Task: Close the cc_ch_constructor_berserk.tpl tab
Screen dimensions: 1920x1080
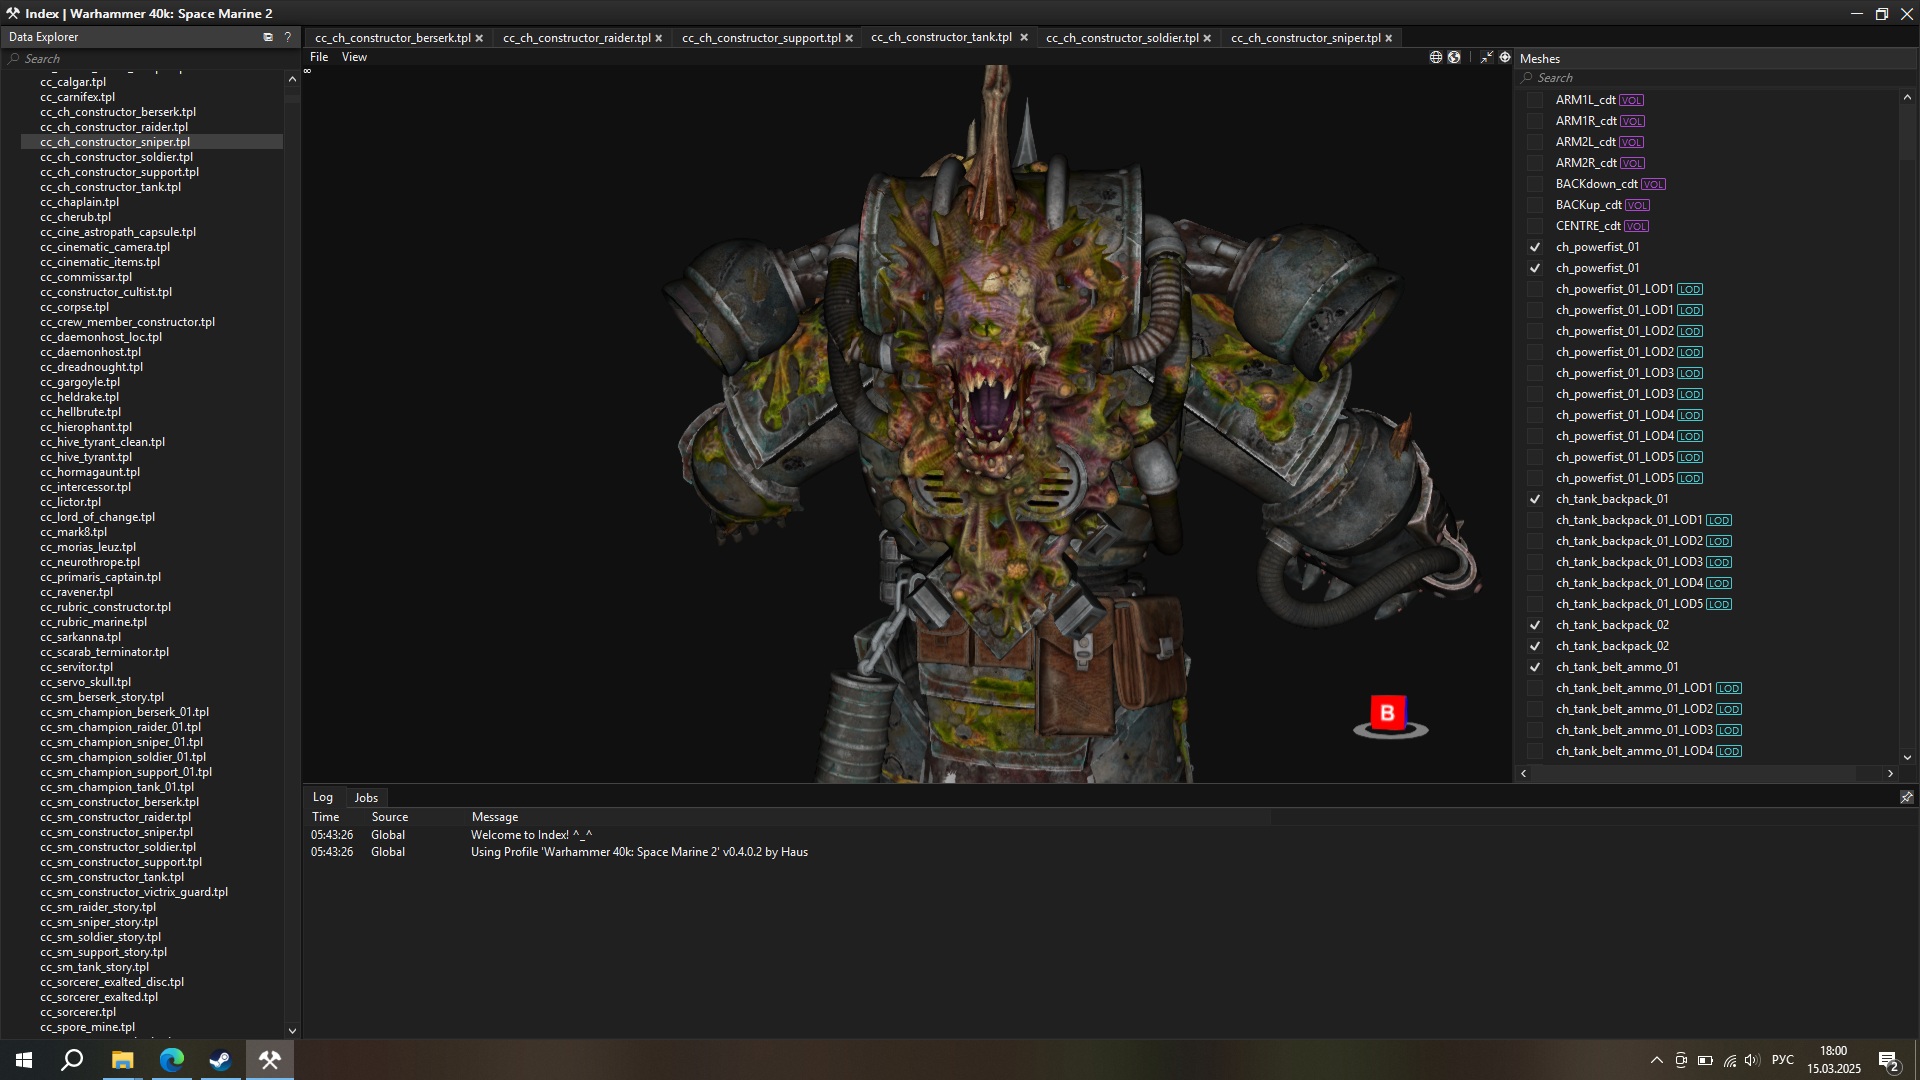Action: click(479, 38)
